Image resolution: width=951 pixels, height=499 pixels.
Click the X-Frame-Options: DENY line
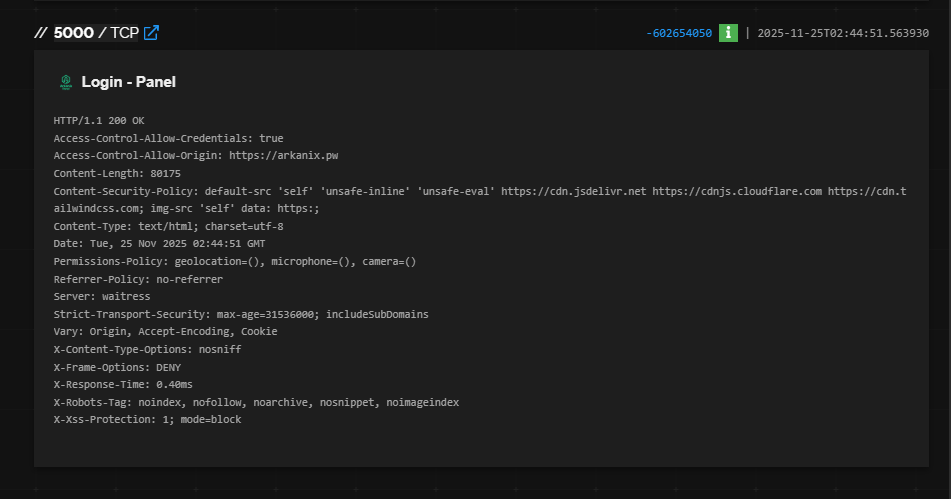pos(117,367)
